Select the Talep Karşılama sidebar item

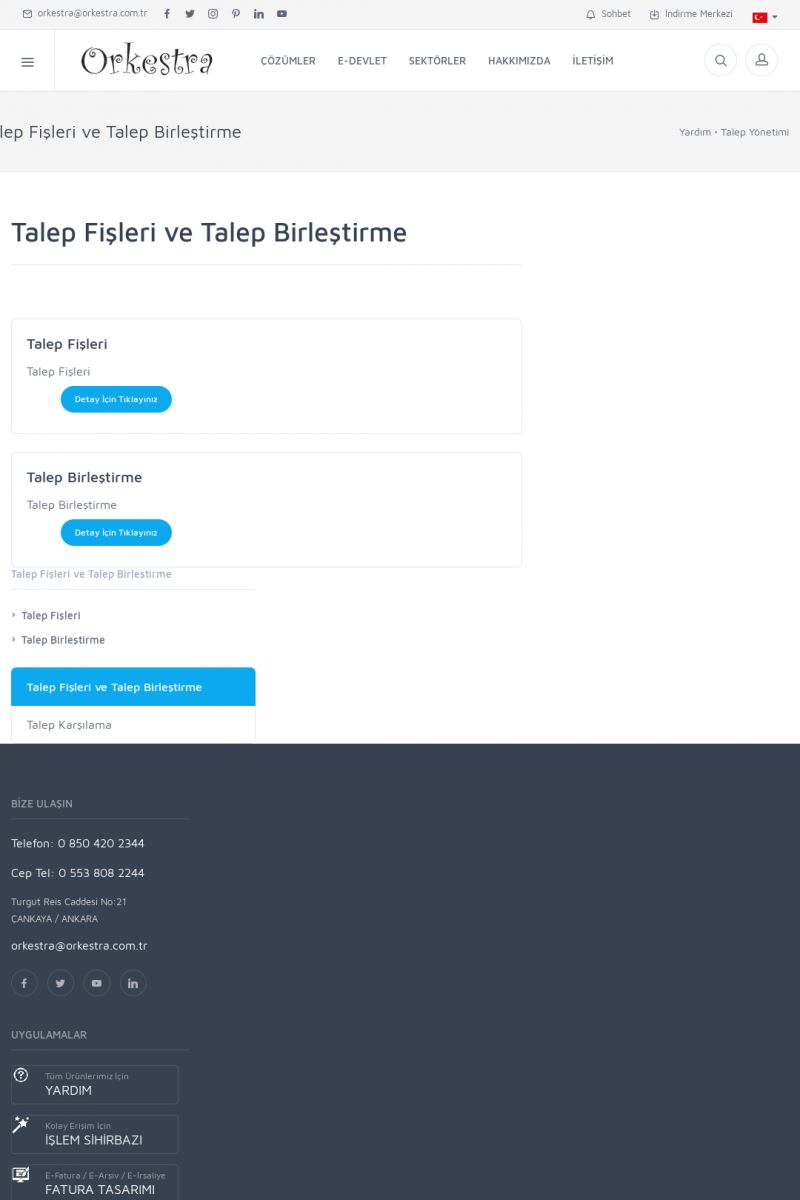pyautogui.click(x=69, y=725)
